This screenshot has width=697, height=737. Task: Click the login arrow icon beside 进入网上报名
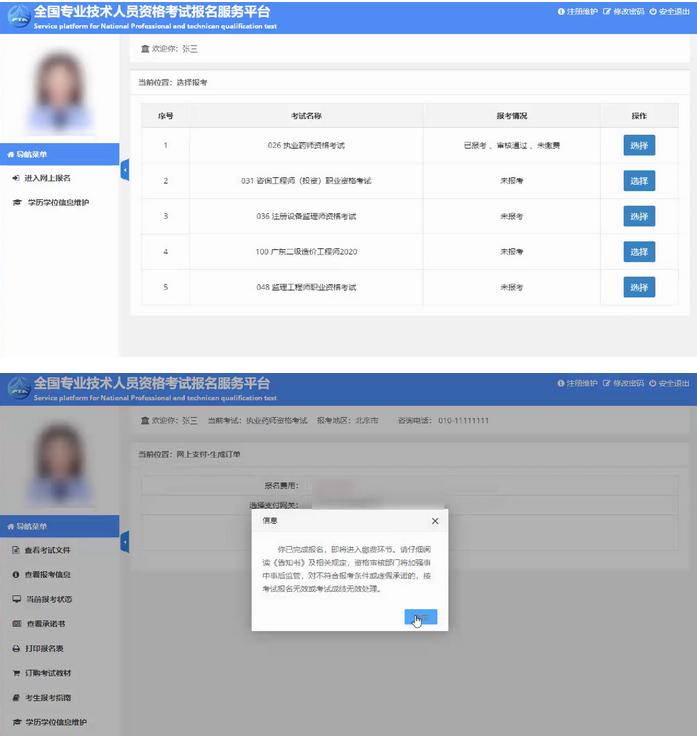click(16, 178)
